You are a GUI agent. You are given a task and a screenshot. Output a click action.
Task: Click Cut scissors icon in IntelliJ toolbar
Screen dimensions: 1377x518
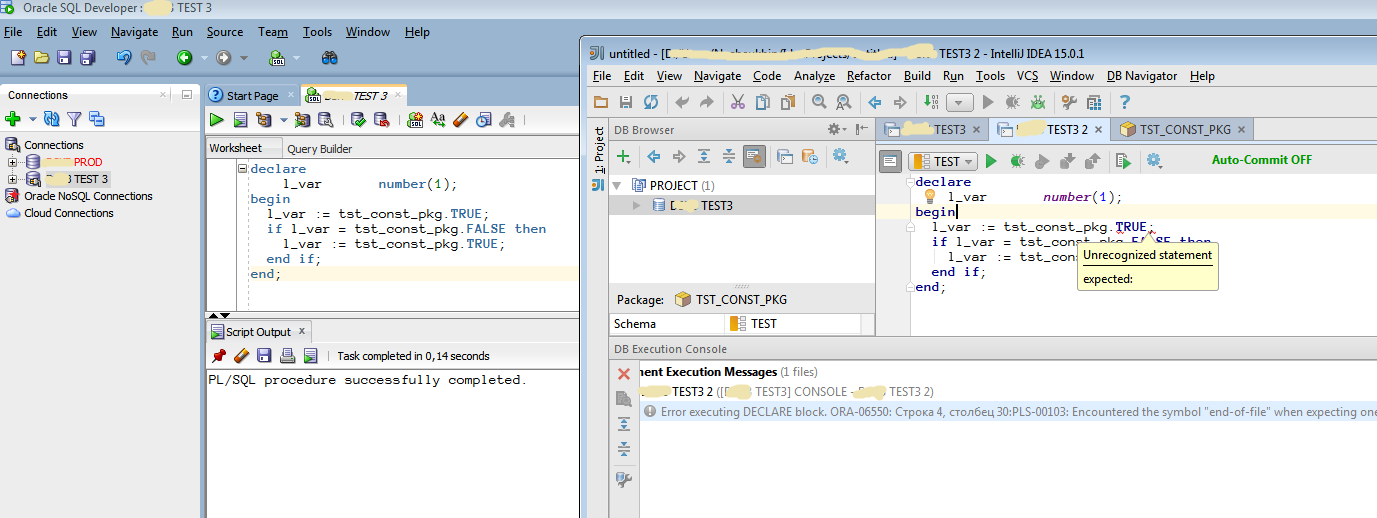click(x=737, y=102)
